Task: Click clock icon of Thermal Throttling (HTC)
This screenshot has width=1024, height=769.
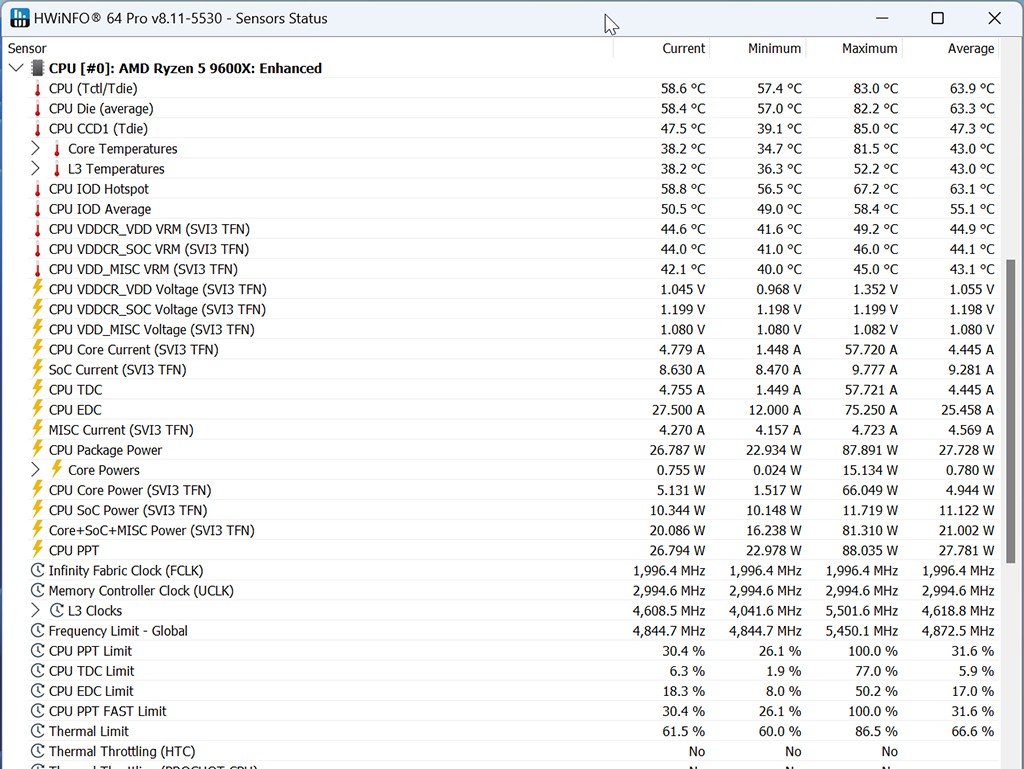Action: (x=38, y=751)
